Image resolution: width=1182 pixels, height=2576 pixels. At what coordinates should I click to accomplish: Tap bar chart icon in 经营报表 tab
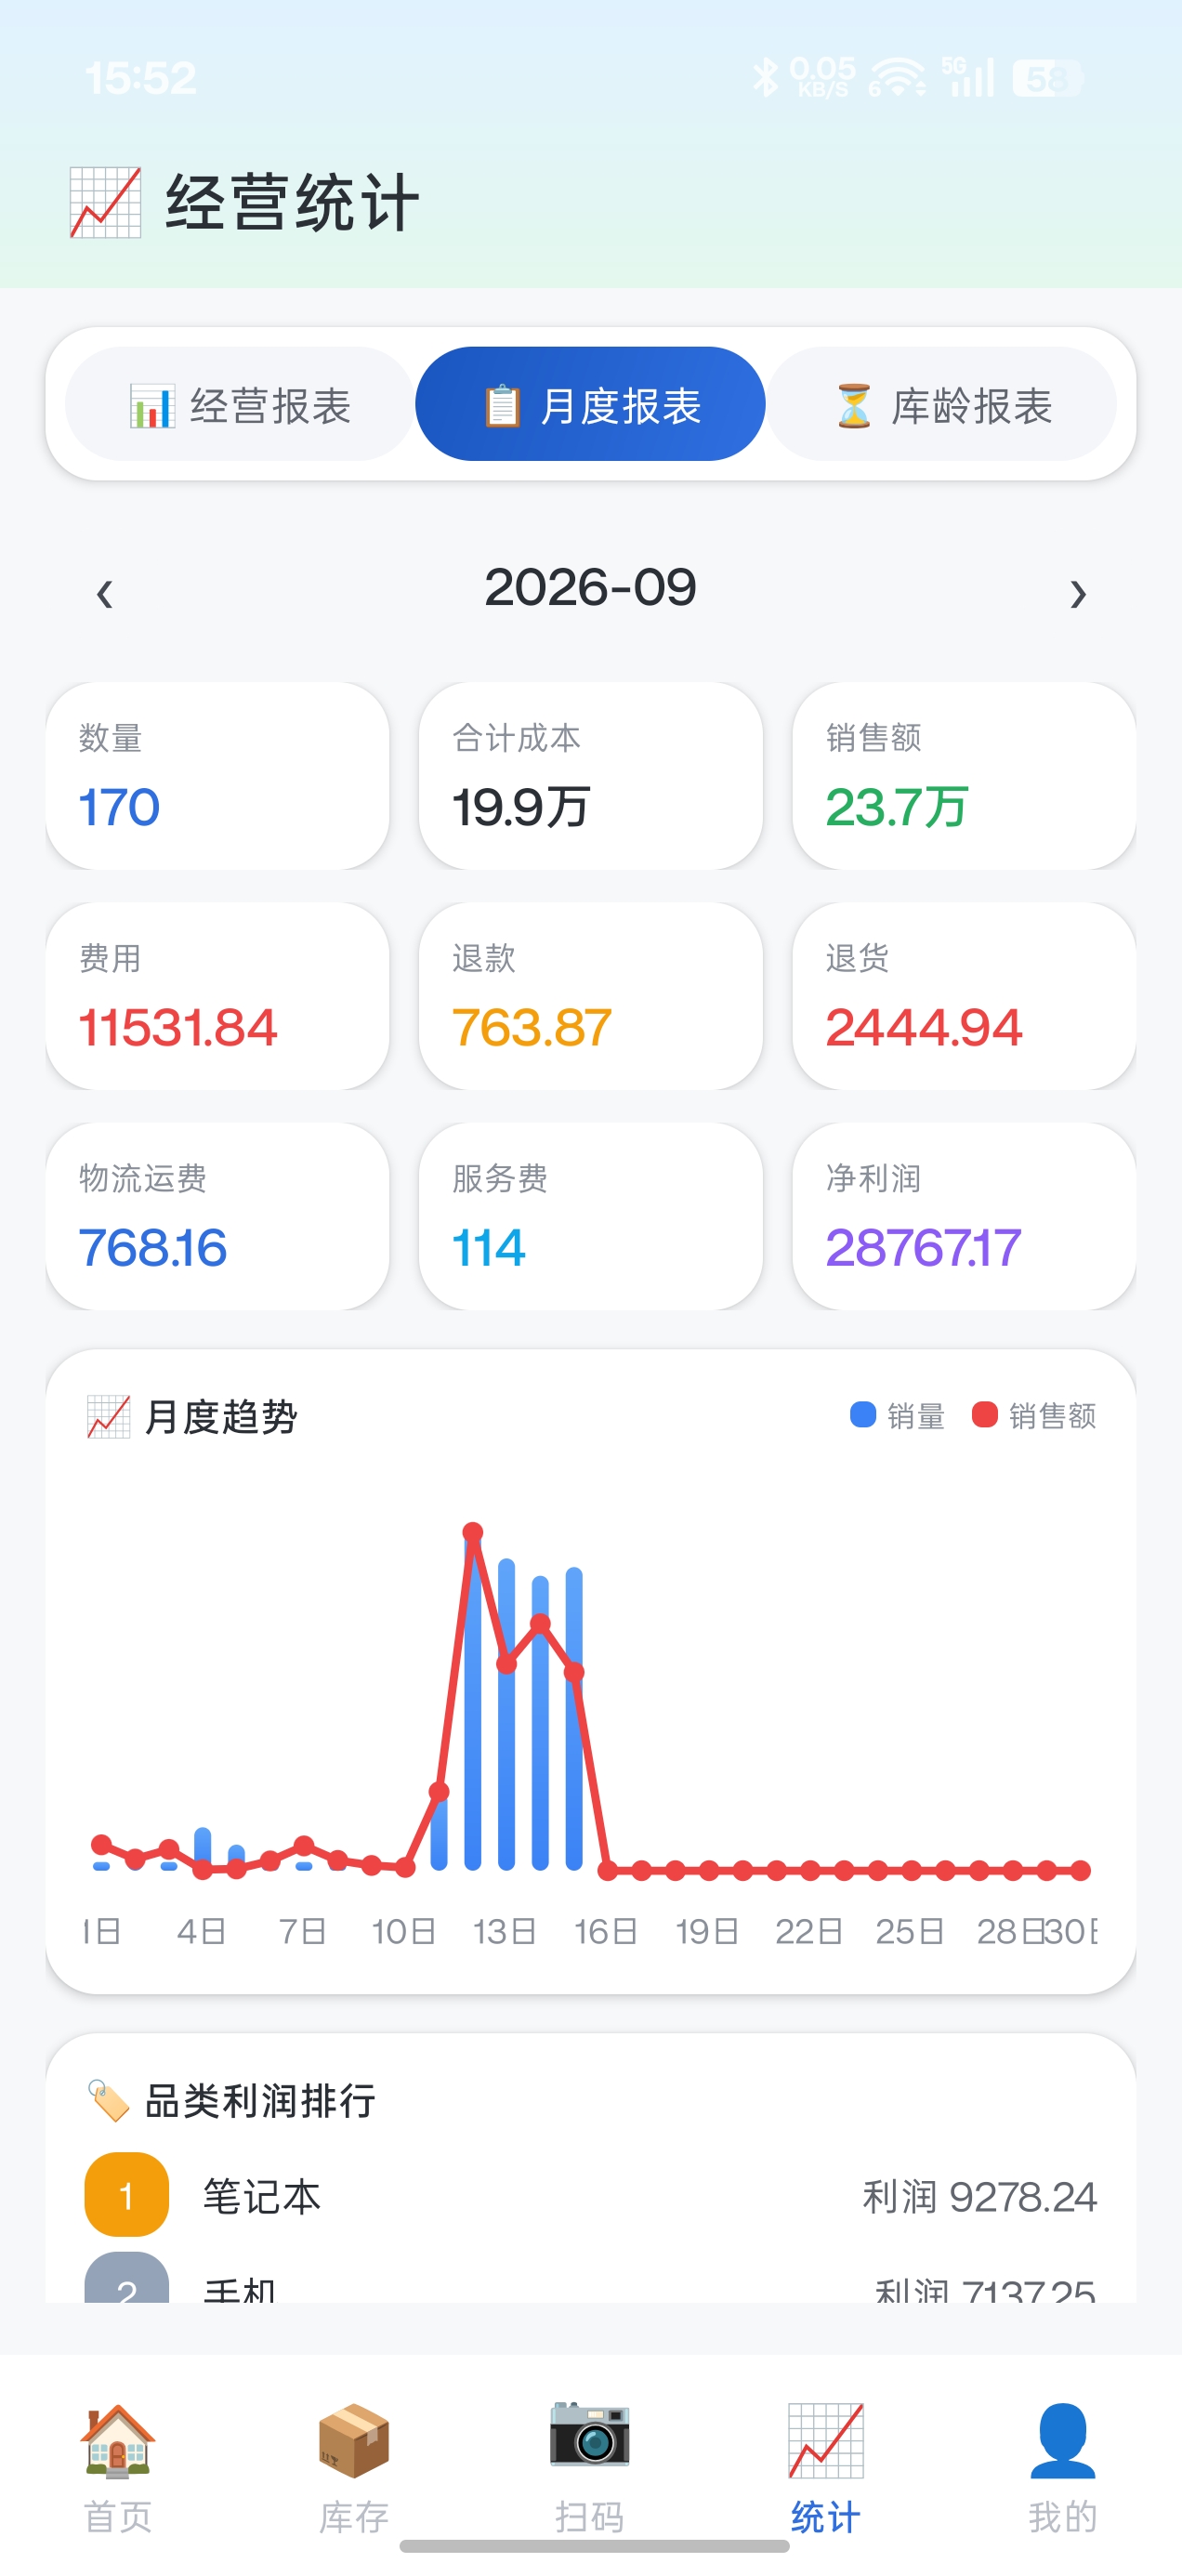(152, 406)
